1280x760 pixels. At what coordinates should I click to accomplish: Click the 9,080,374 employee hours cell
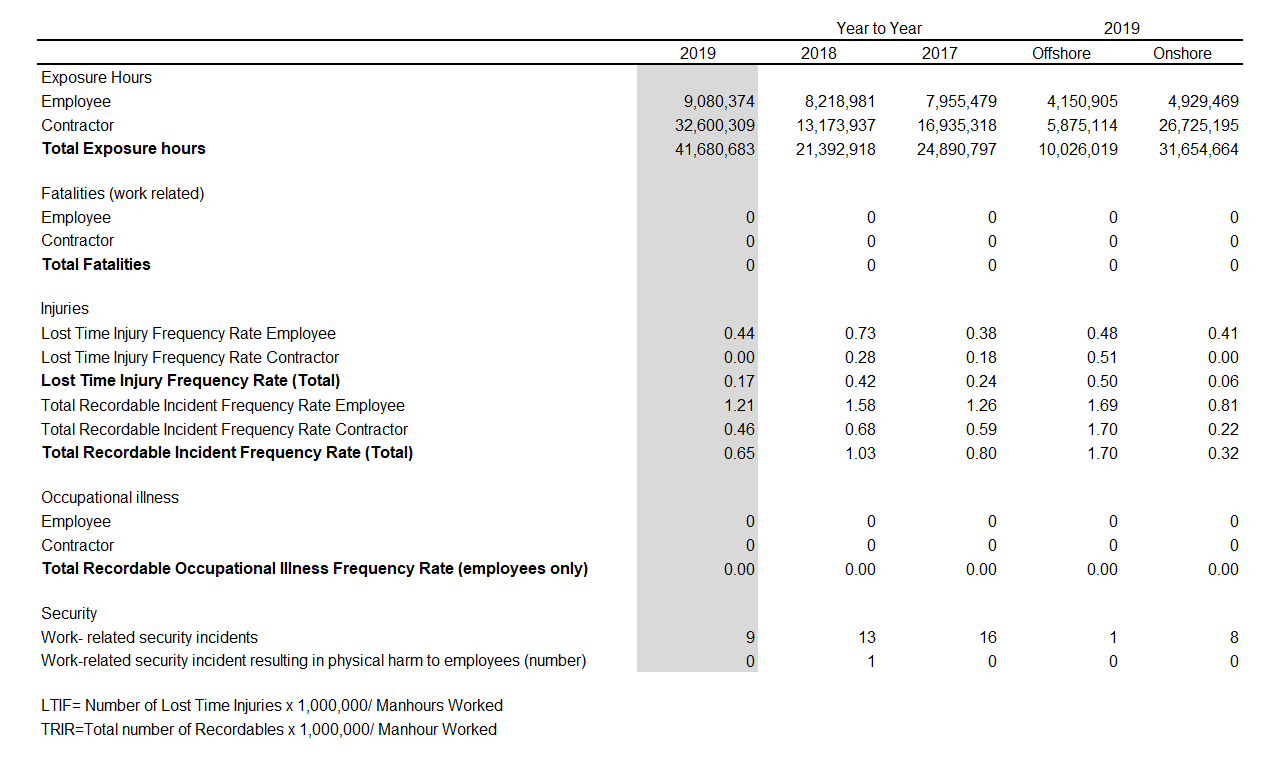719,102
